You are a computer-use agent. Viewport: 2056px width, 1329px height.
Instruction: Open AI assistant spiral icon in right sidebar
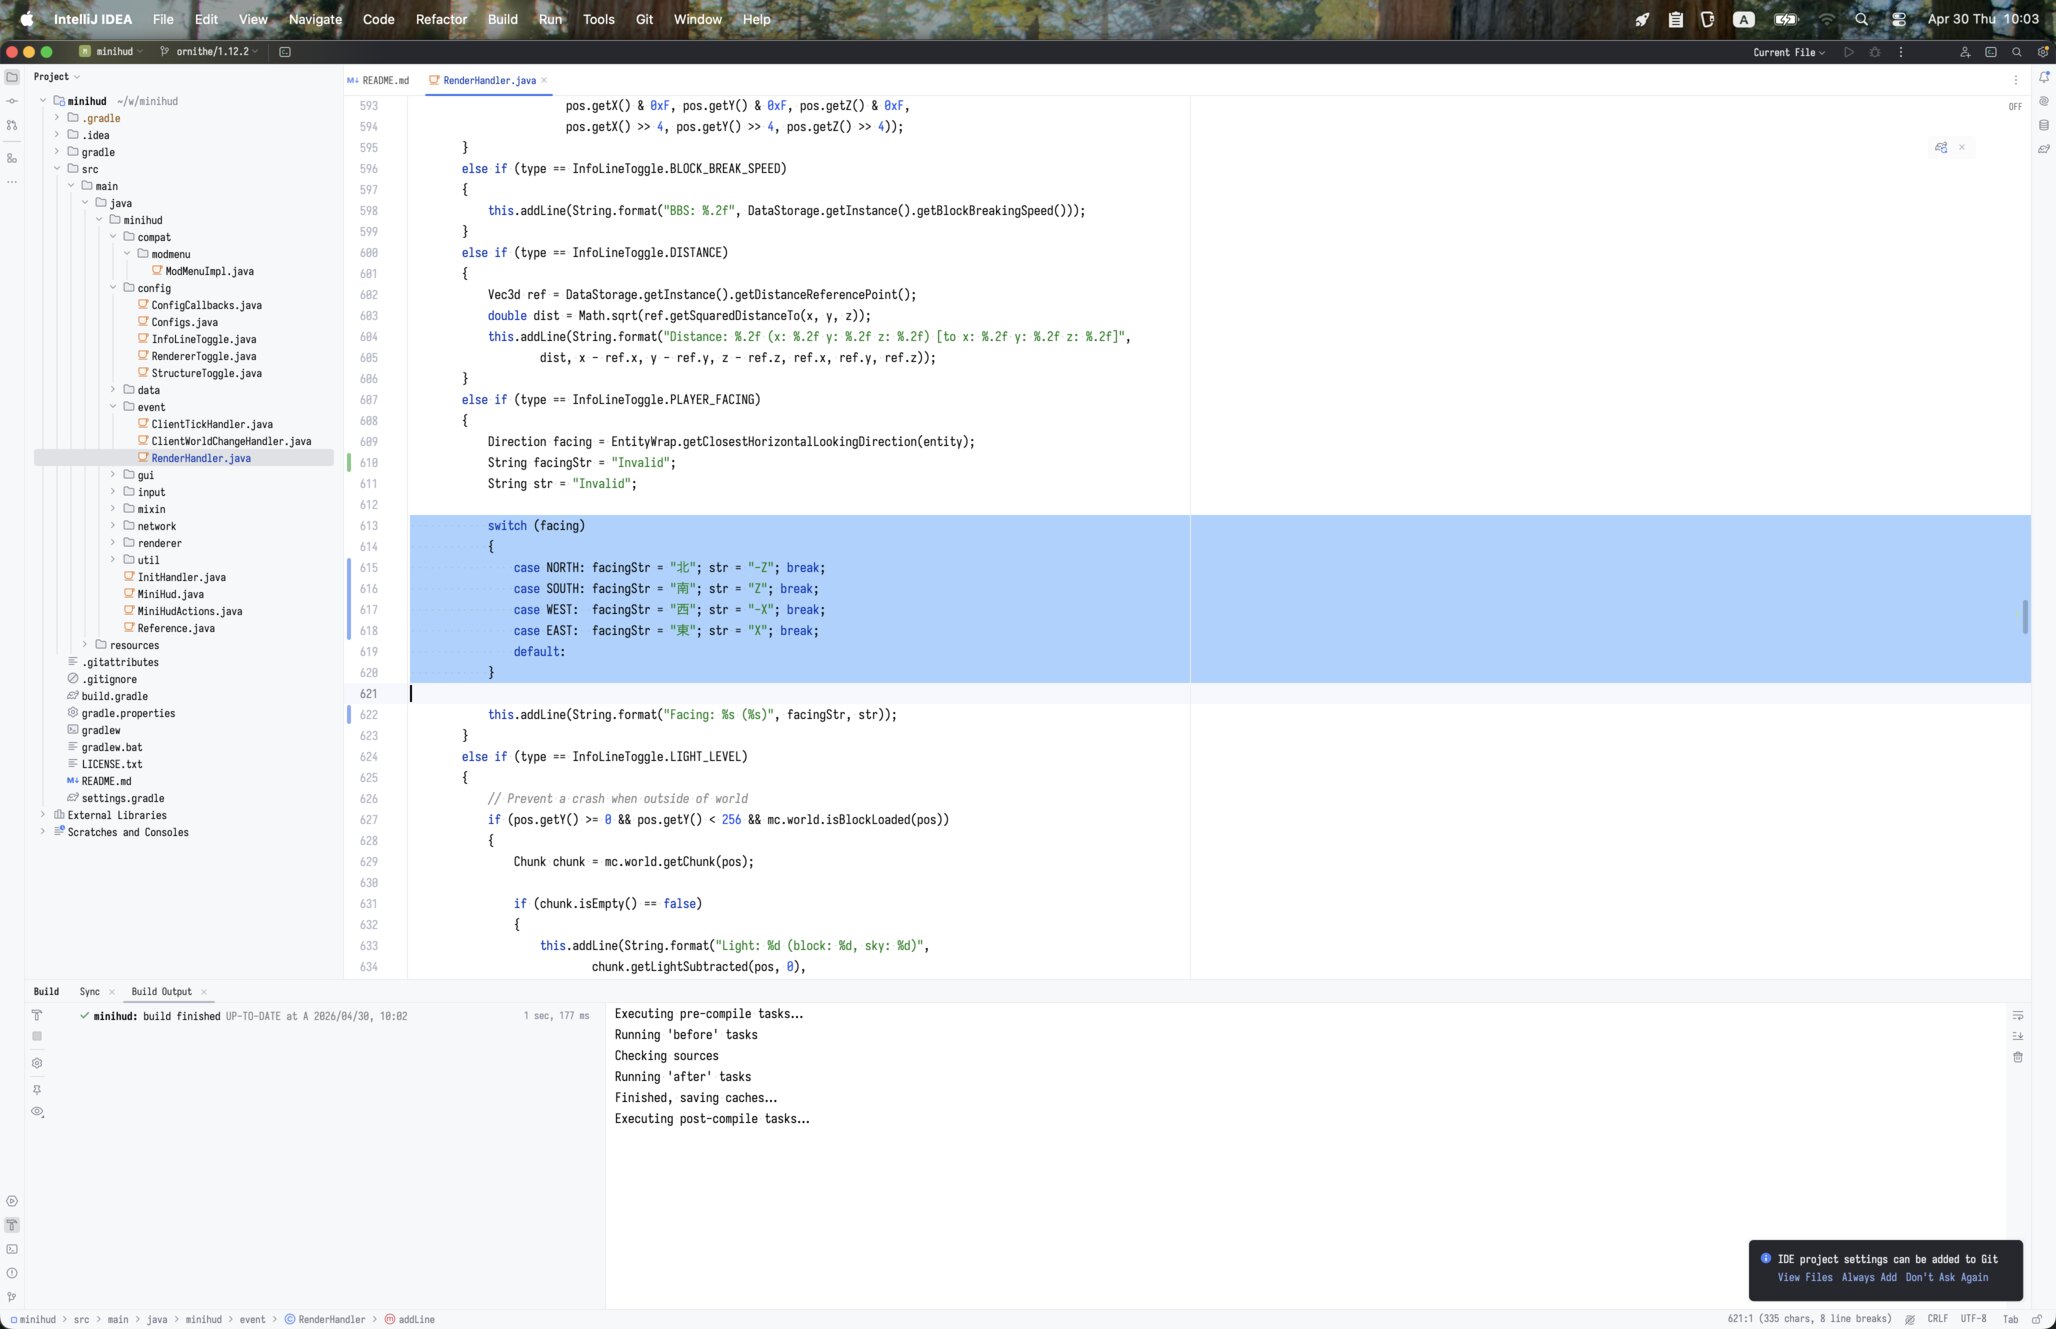pos(2044,101)
